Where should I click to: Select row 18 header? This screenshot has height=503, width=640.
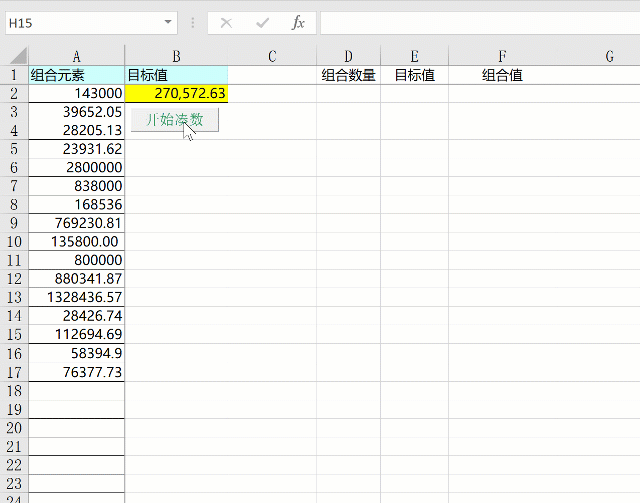point(14,391)
